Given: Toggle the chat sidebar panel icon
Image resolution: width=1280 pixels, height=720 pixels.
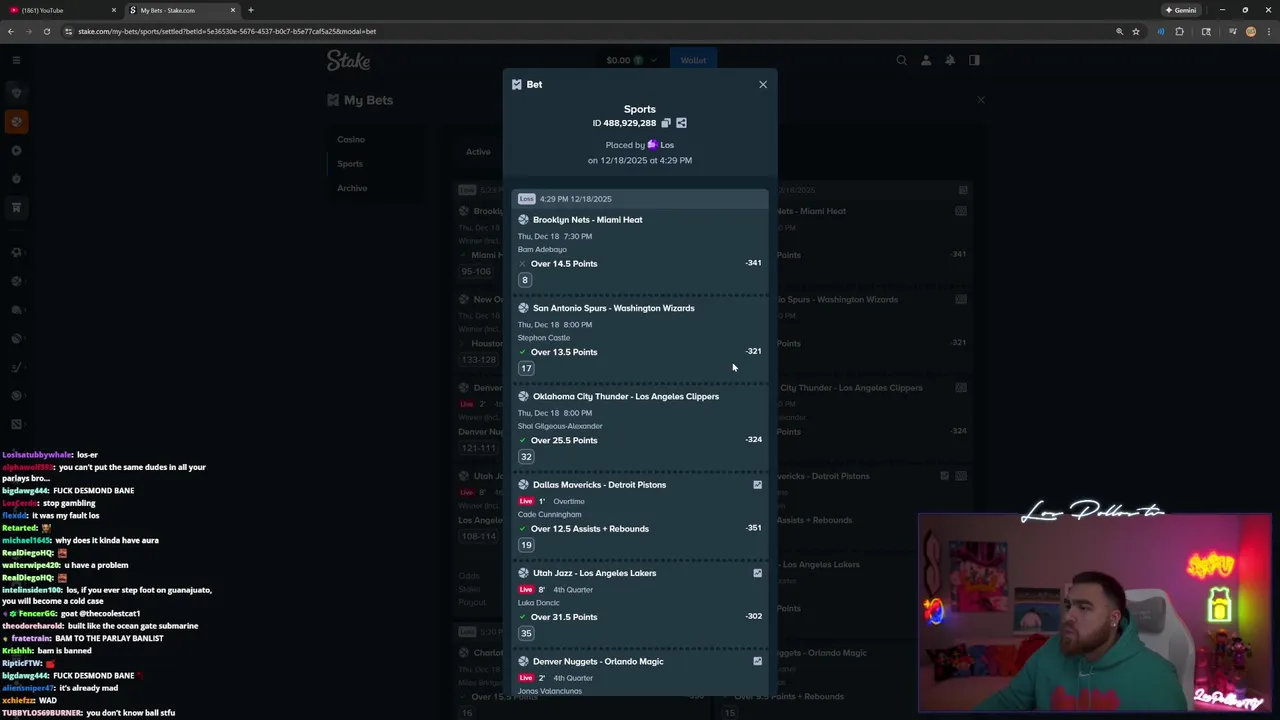Looking at the screenshot, I should click(x=974, y=60).
